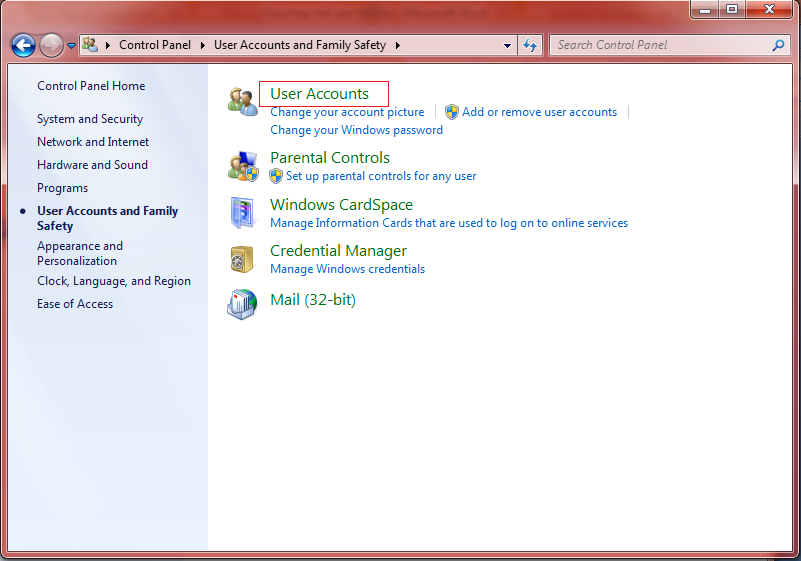Open Appearance and Personalization category
The height and width of the screenshot is (561, 801).
tap(80, 253)
